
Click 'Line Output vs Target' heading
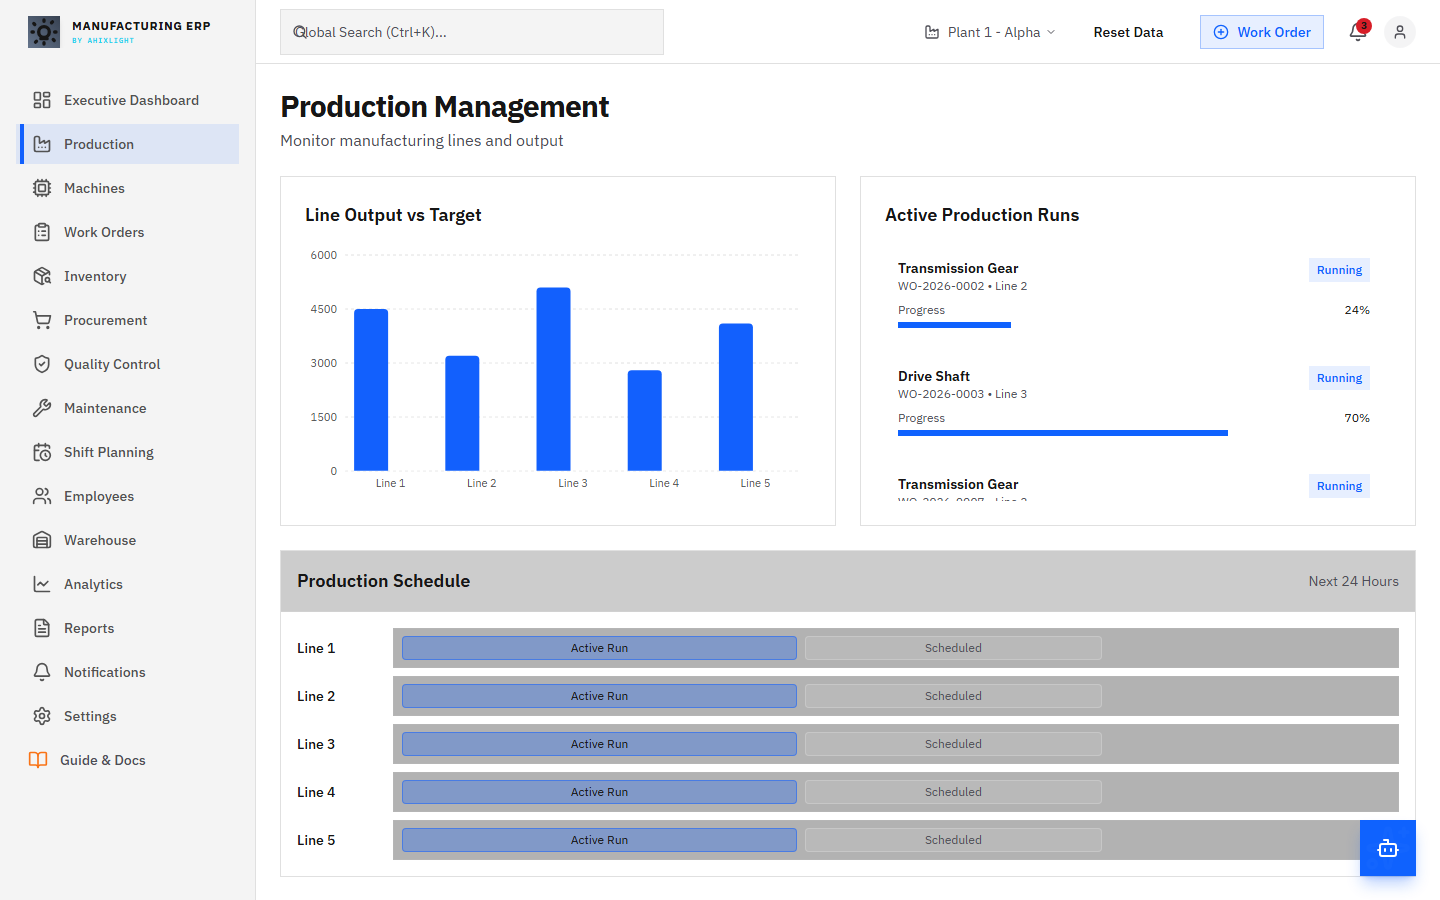(x=393, y=215)
